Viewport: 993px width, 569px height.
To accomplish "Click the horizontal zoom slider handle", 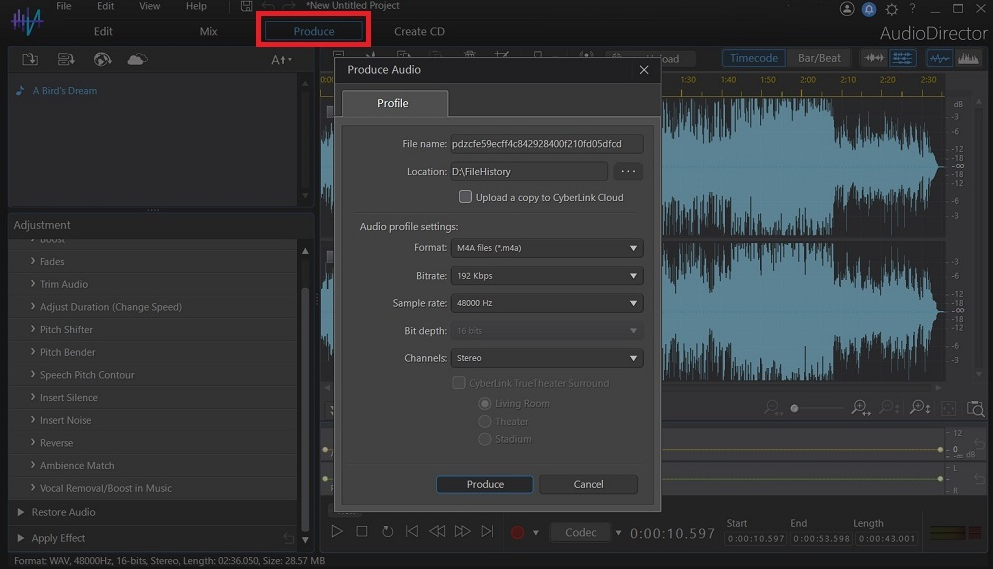I will 794,409.
